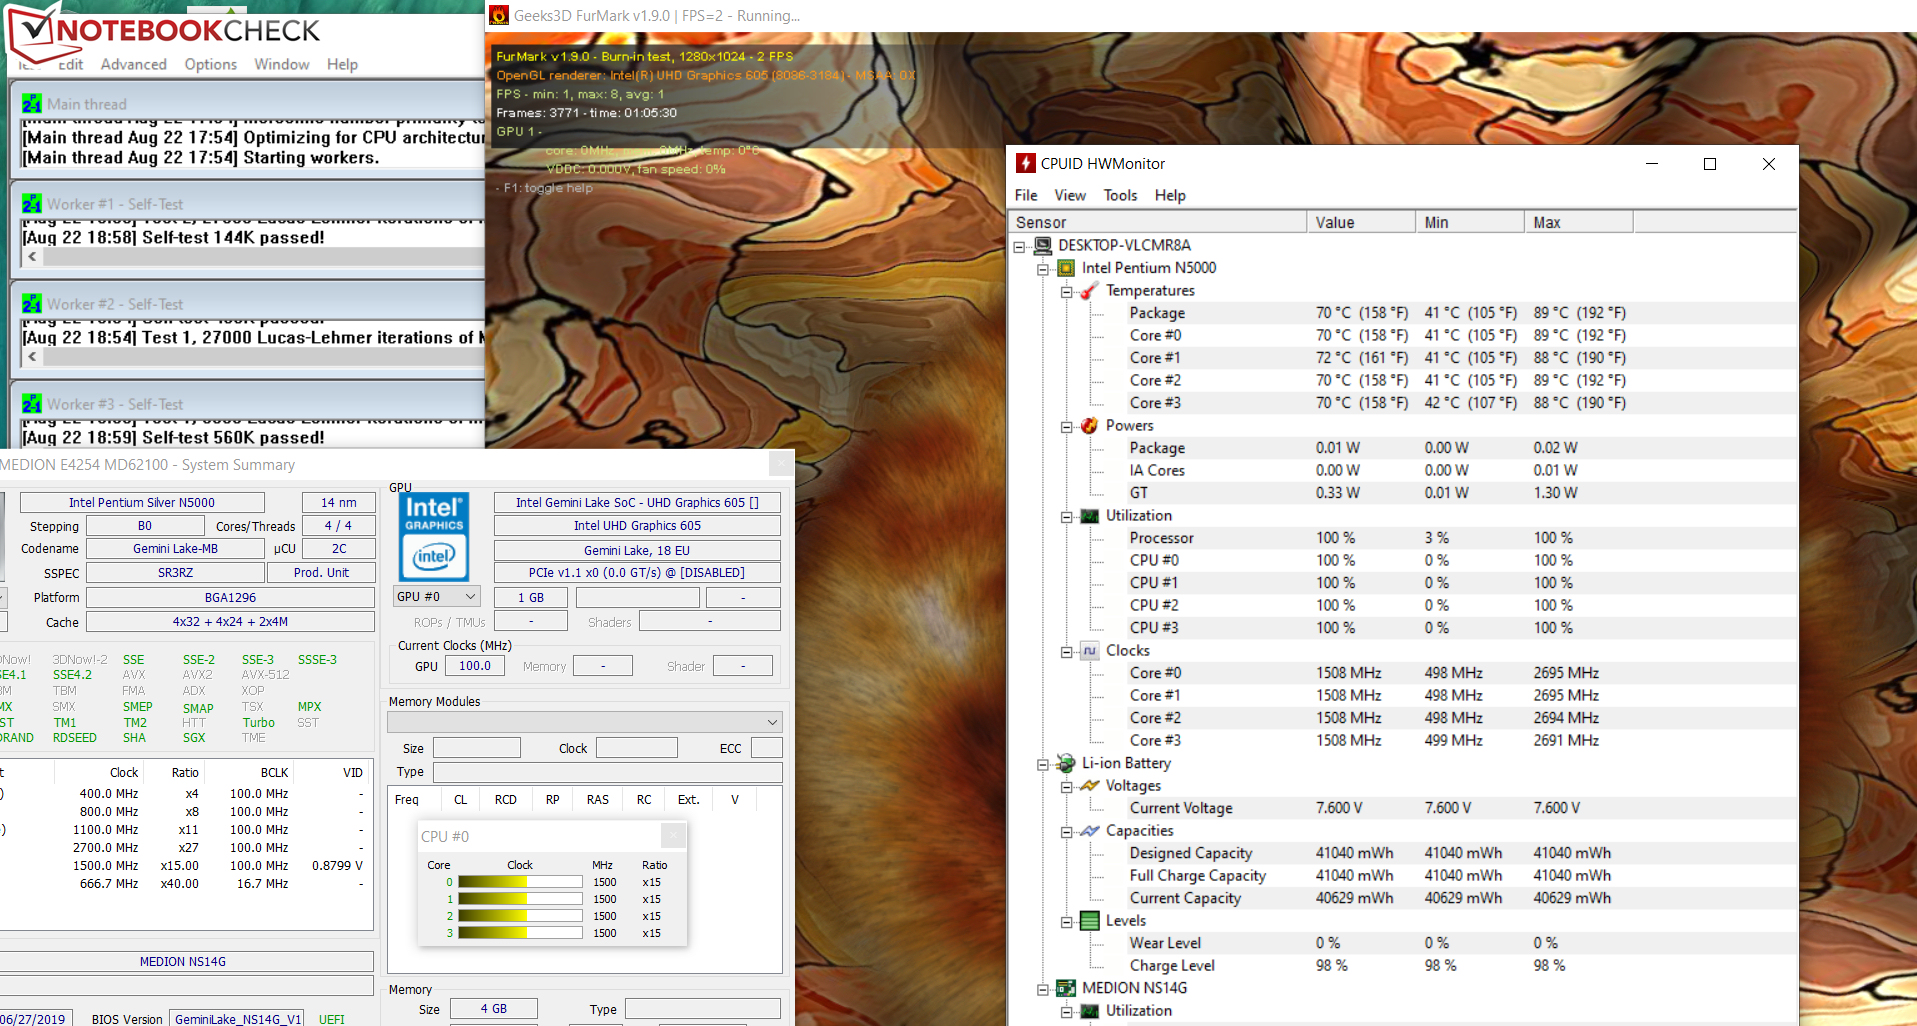Click the Intel Graphics logo in System Summary
This screenshot has width=1917, height=1026.
[434, 537]
